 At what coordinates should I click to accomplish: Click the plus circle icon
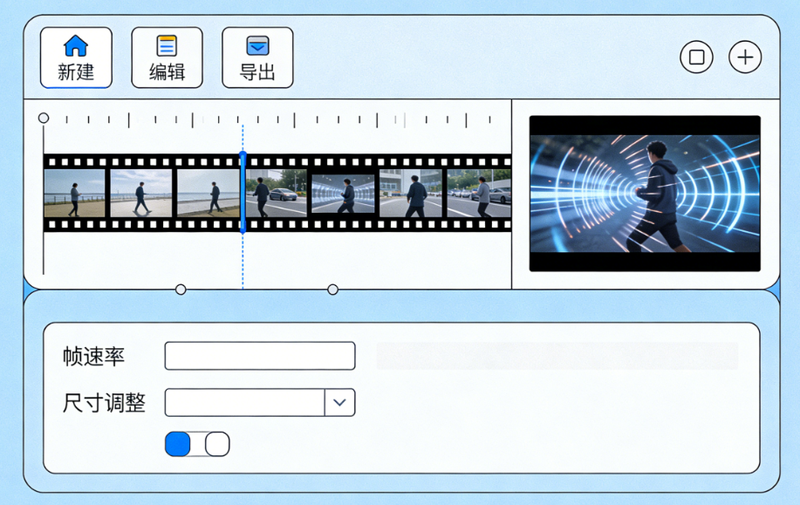coord(744,57)
